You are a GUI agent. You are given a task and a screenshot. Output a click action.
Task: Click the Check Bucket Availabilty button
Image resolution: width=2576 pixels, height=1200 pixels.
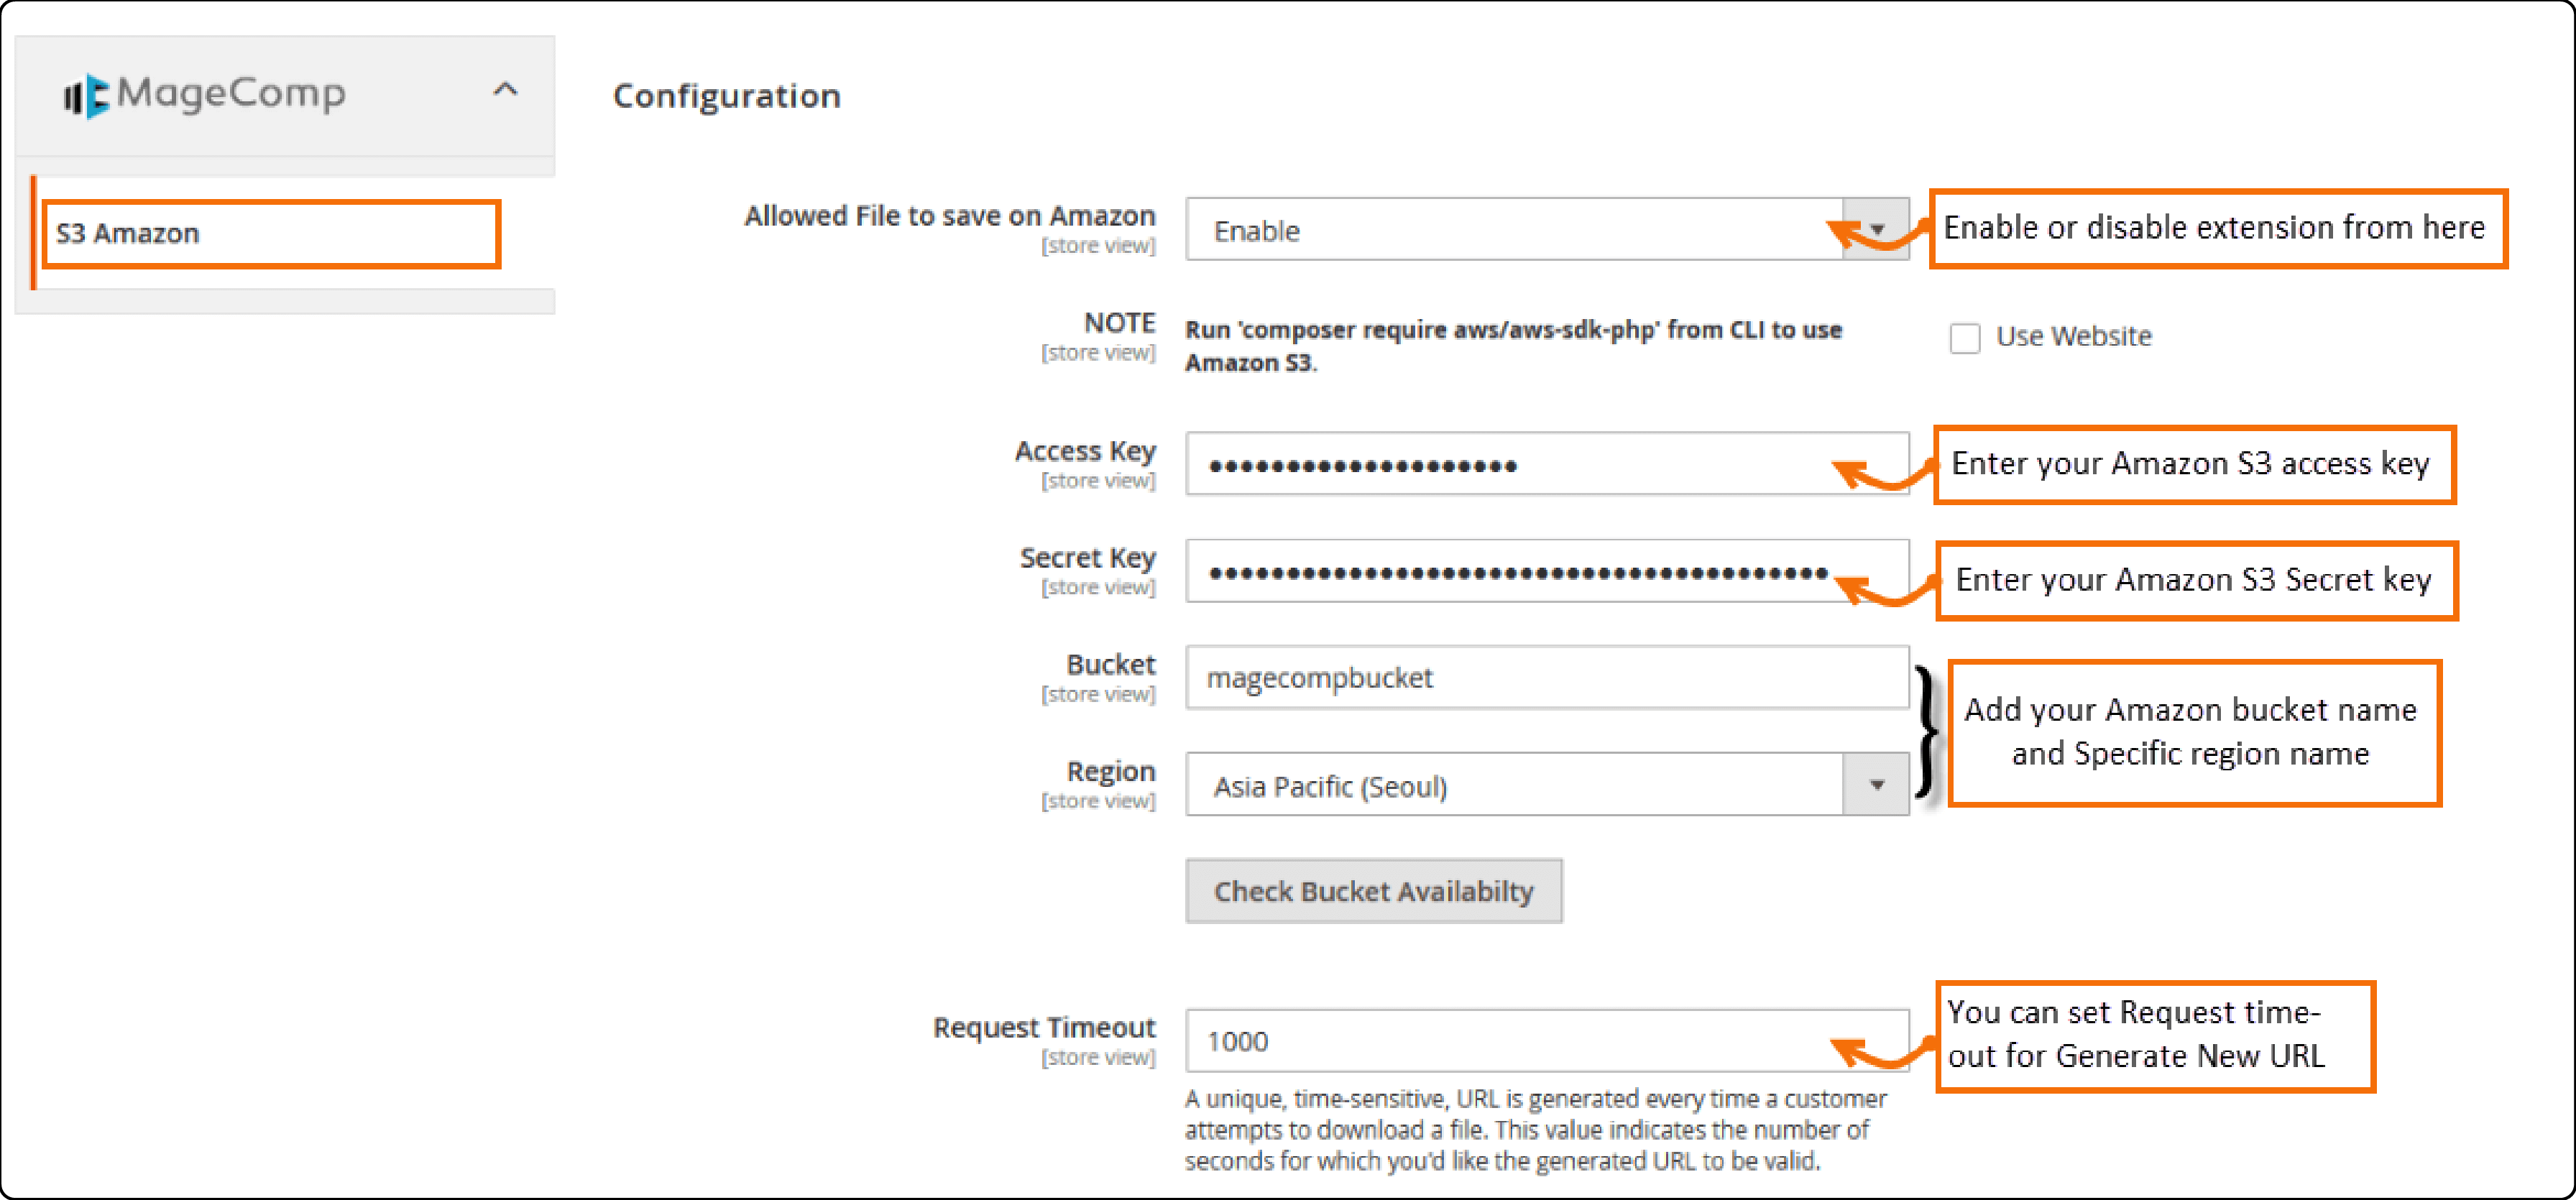pyautogui.click(x=1373, y=891)
